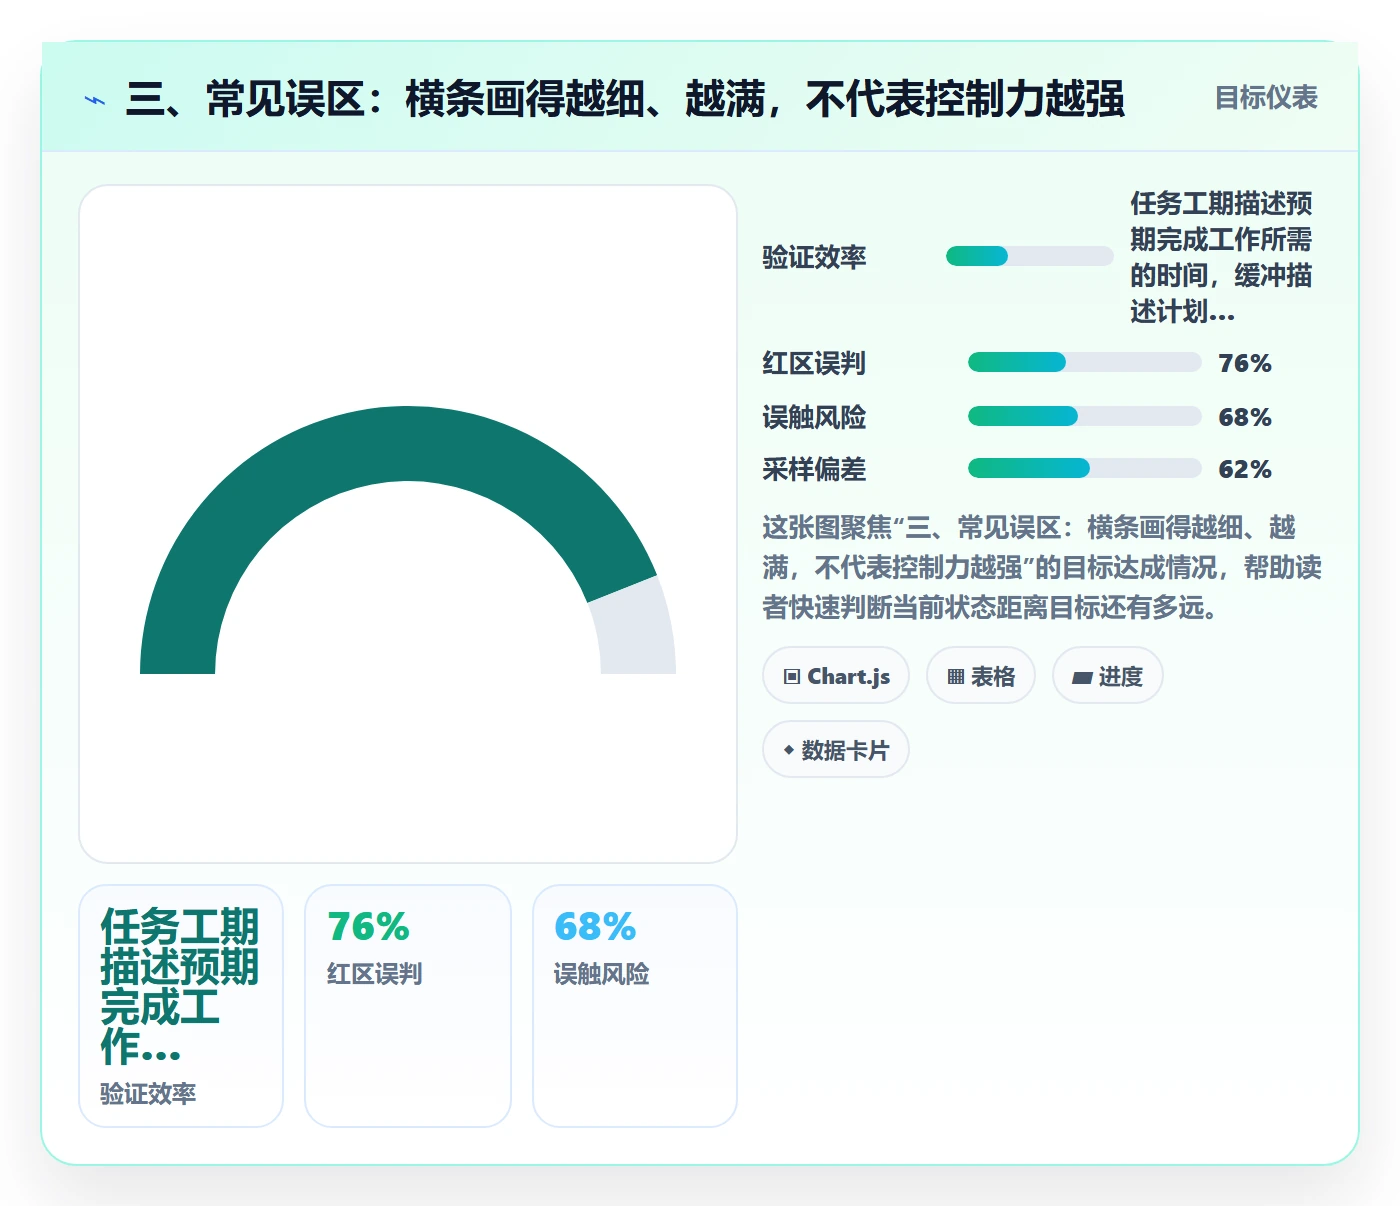This screenshot has width=1400, height=1206.
Task: Open the 验证效率 data card below the gauge
Action: pyautogui.click(x=181, y=1006)
